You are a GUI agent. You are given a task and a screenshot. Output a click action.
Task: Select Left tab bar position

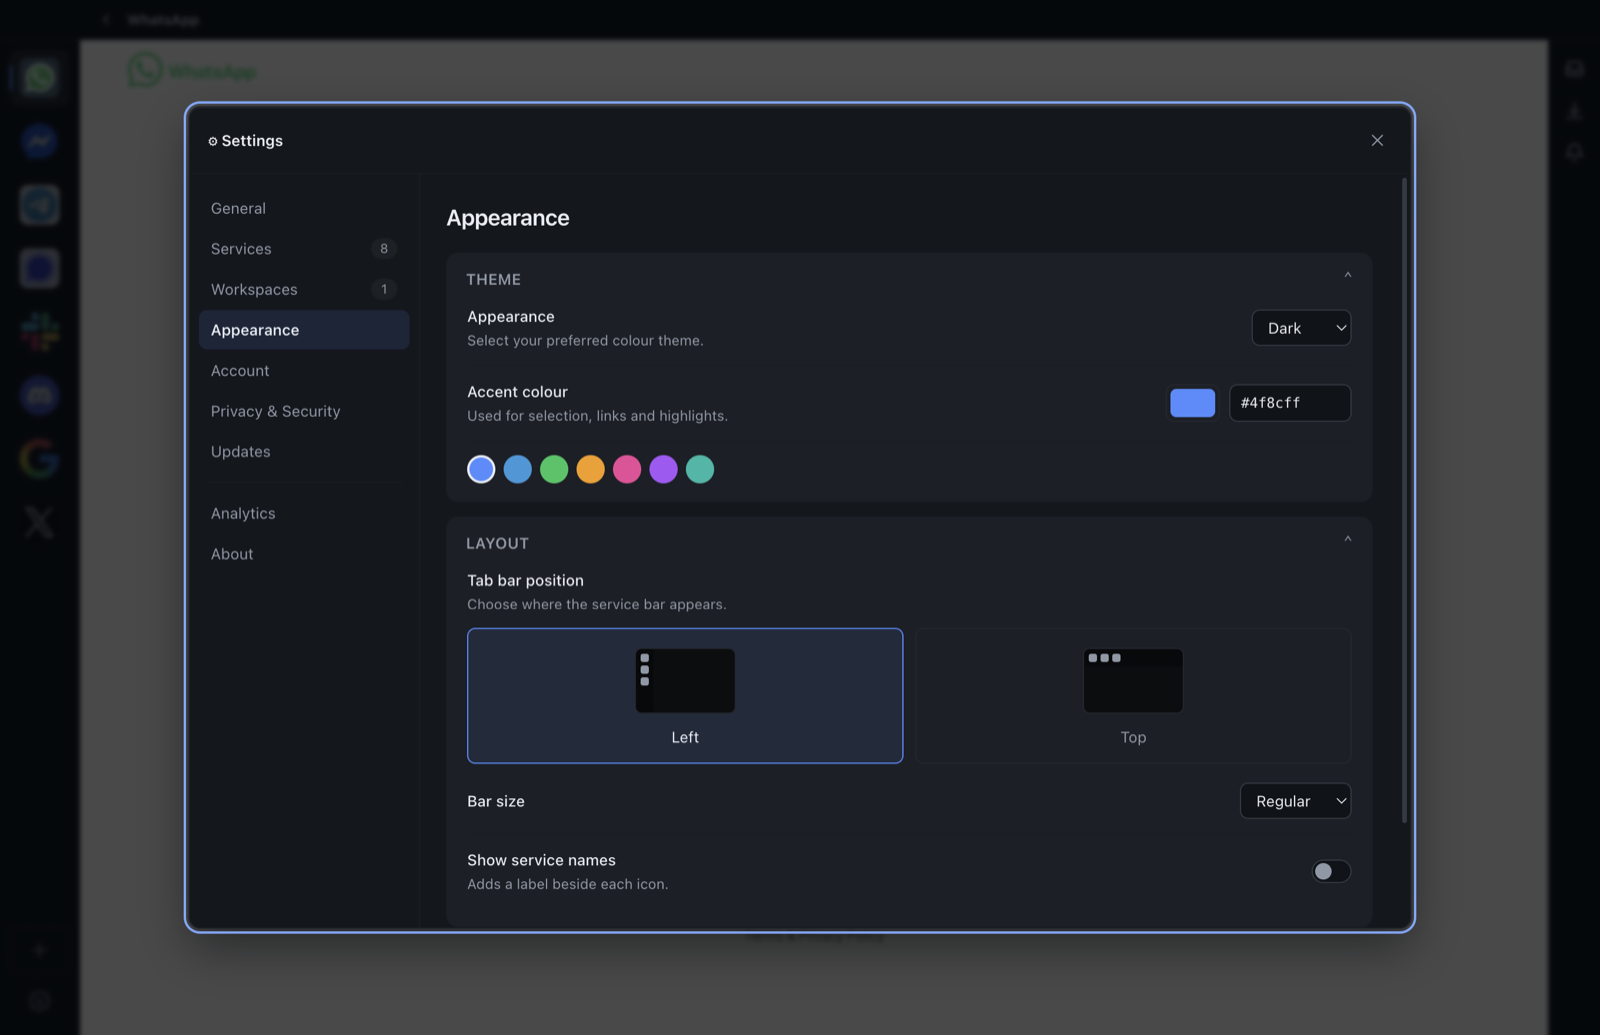685,696
